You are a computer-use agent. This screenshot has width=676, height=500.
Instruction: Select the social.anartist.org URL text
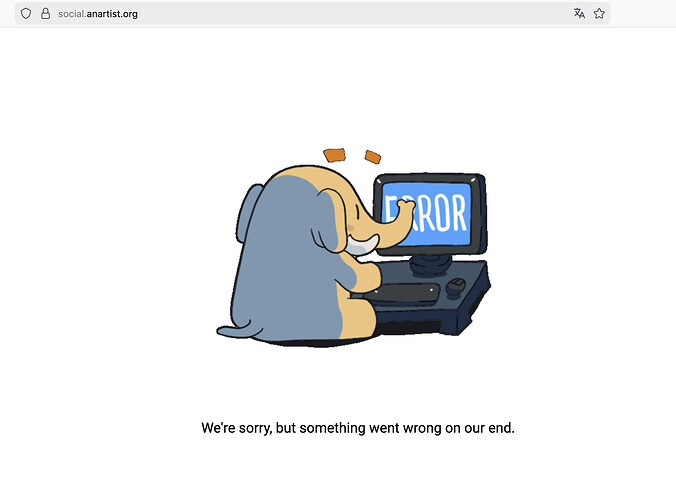98,14
